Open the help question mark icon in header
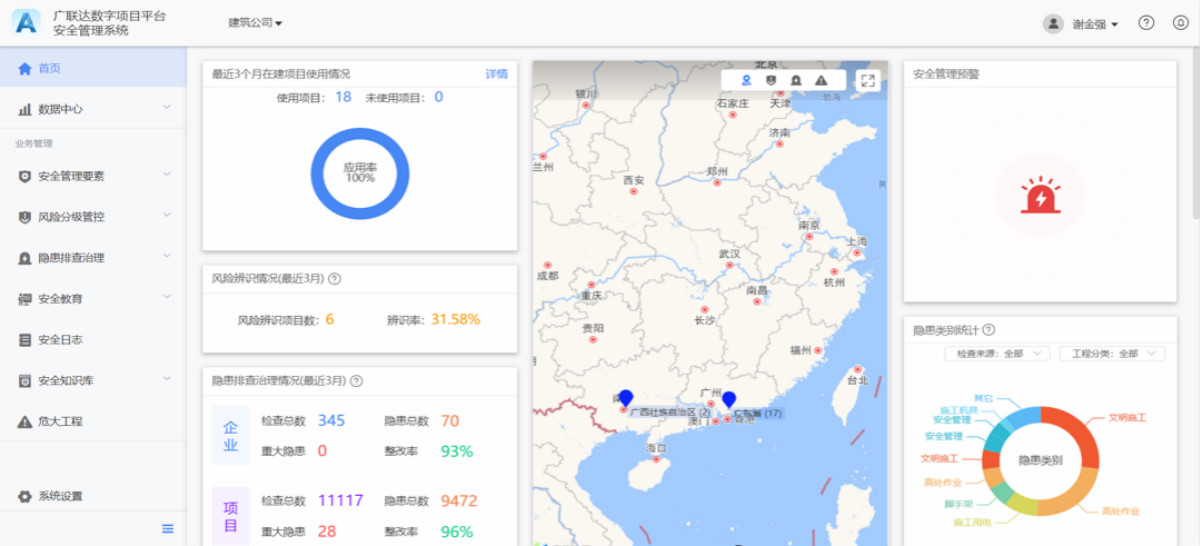Viewport: 1200px width, 546px height. pyautogui.click(x=1147, y=23)
